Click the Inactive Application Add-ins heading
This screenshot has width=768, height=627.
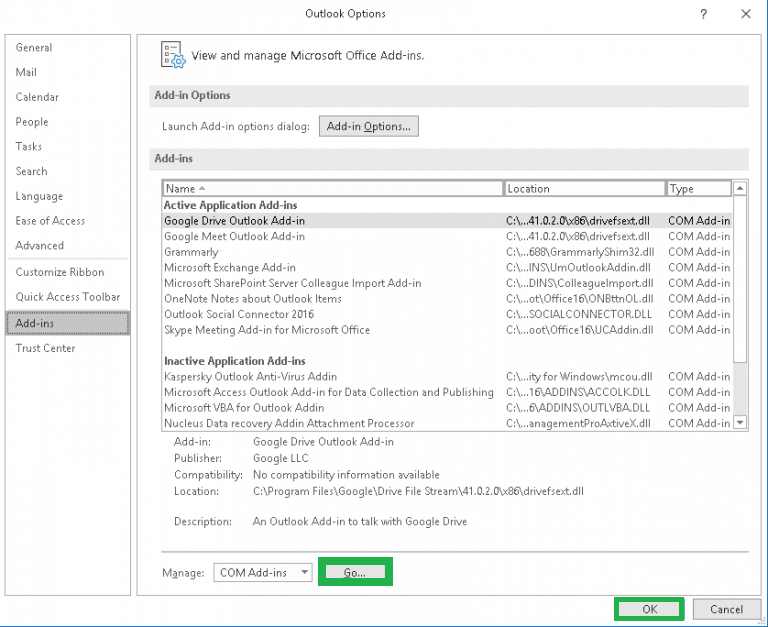point(235,362)
